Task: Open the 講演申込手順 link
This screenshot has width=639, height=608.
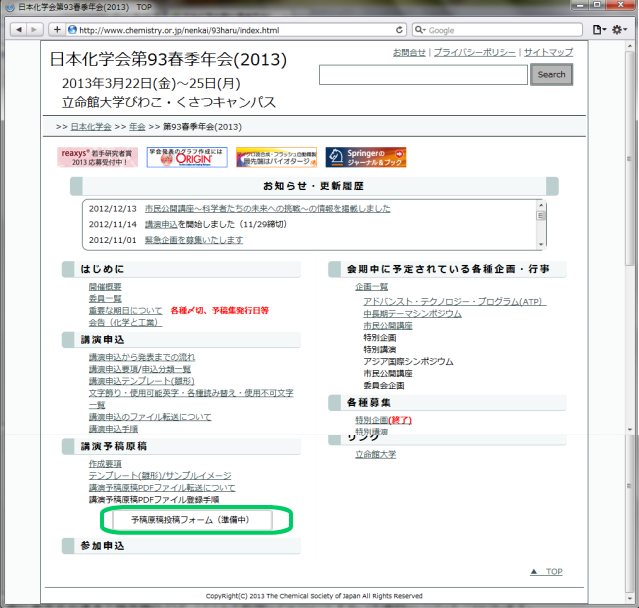Action: click(x=113, y=429)
